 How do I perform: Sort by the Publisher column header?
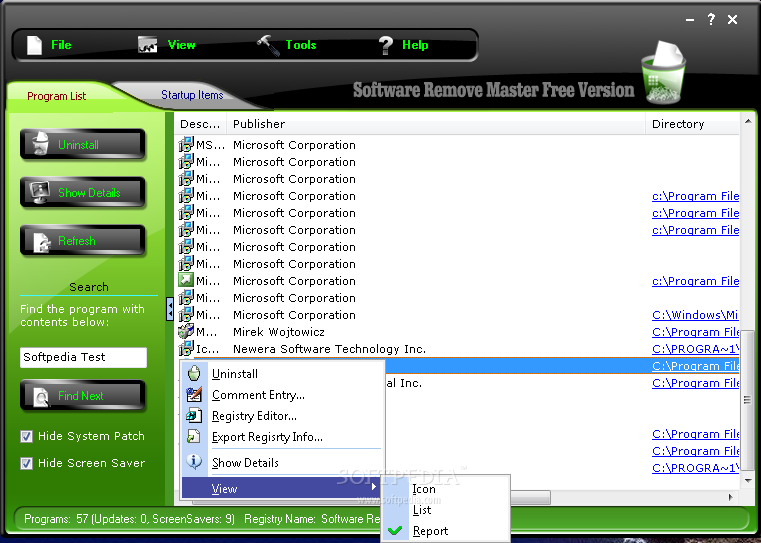pos(435,124)
